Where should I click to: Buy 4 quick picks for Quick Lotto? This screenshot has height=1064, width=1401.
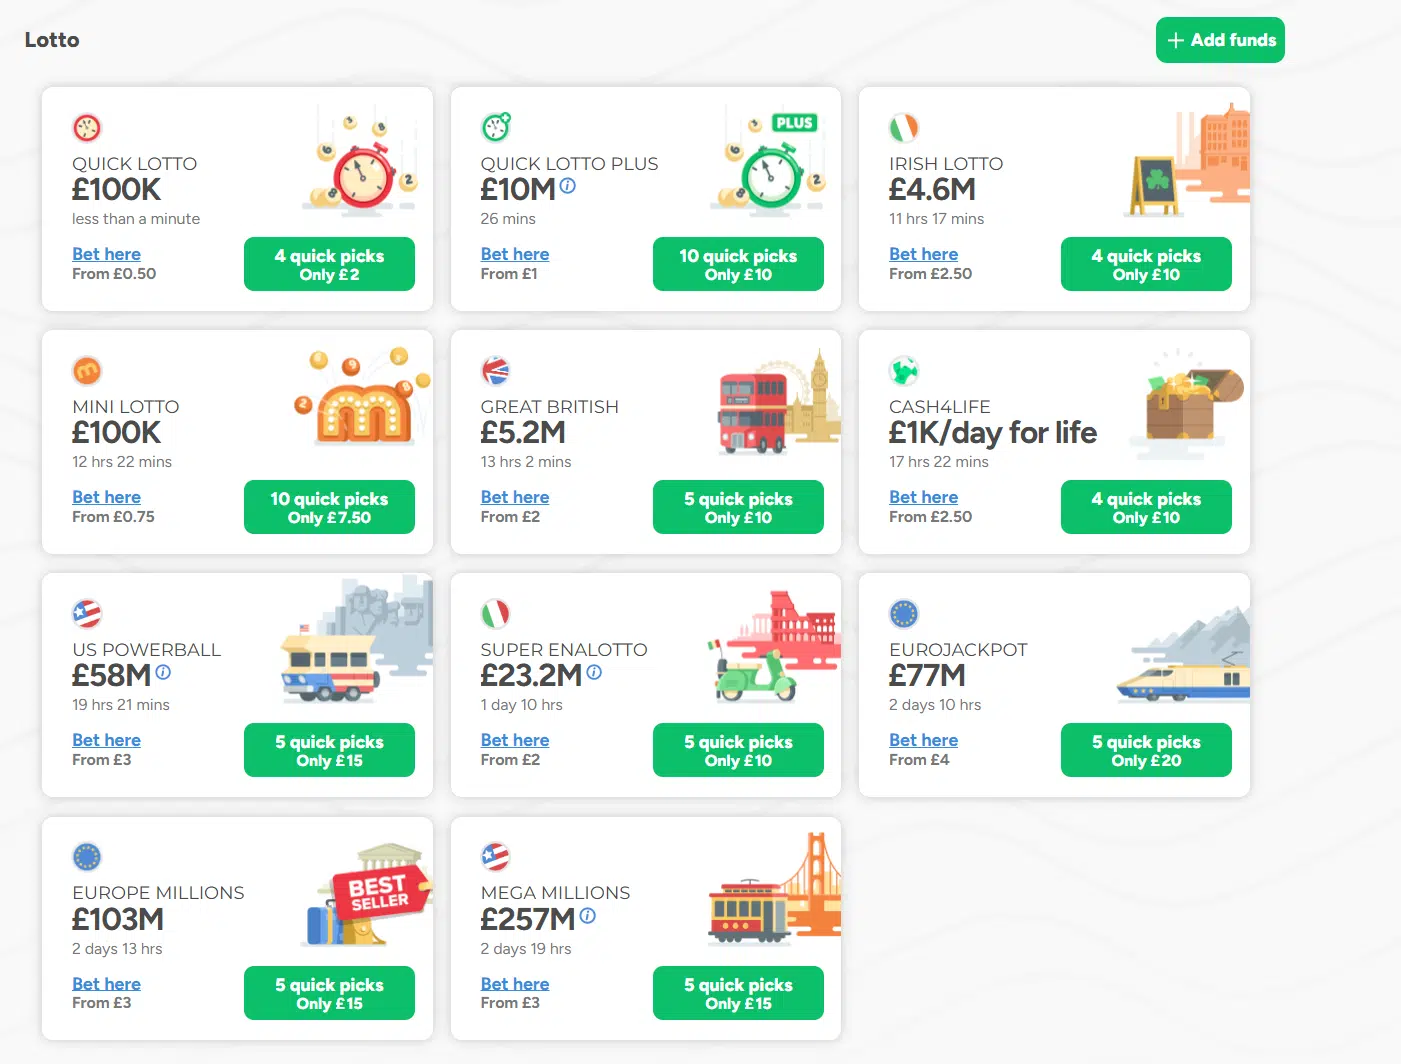(x=329, y=264)
